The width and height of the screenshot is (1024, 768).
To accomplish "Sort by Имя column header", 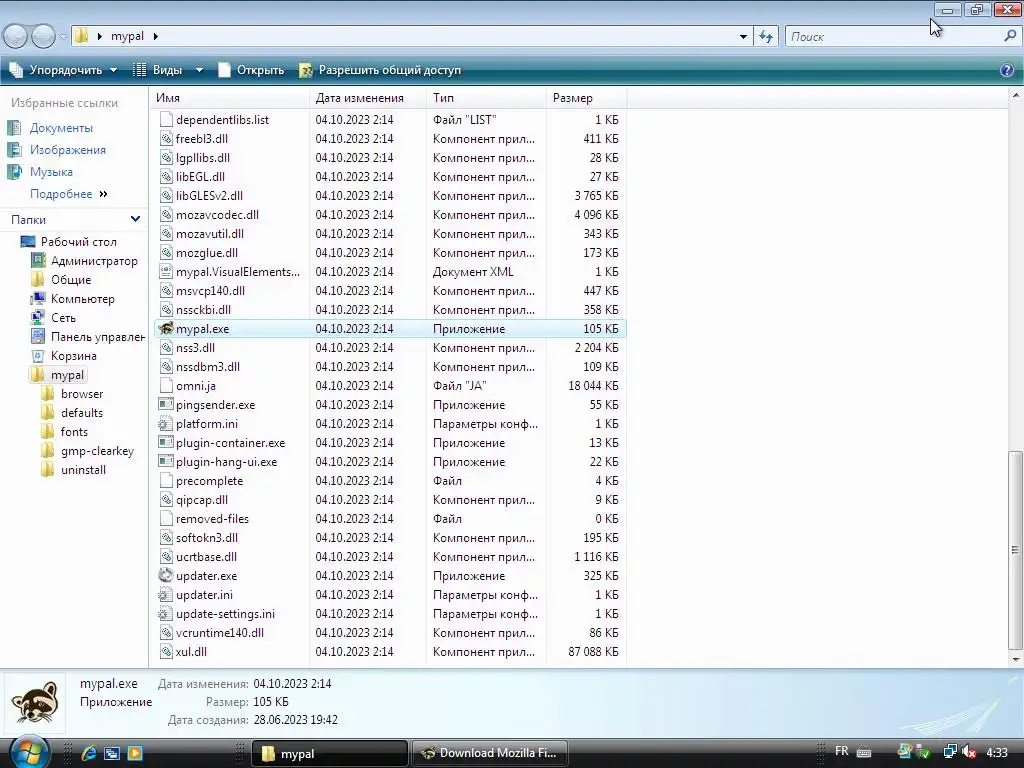I will pos(230,98).
